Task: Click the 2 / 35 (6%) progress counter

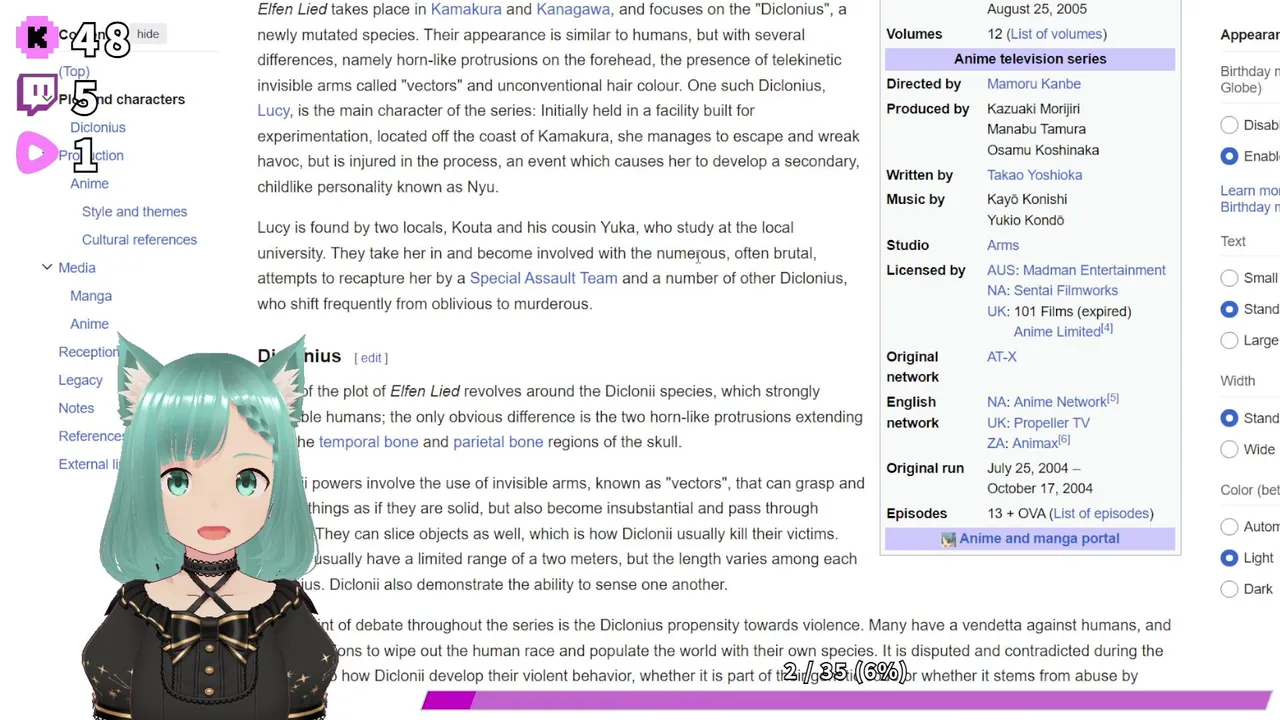Action: coord(846,672)
